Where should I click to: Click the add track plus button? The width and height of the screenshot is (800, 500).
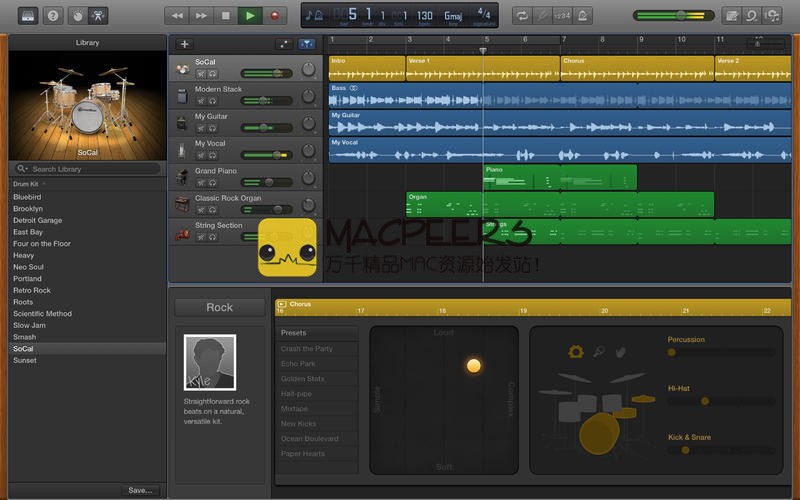click(184, 44)
